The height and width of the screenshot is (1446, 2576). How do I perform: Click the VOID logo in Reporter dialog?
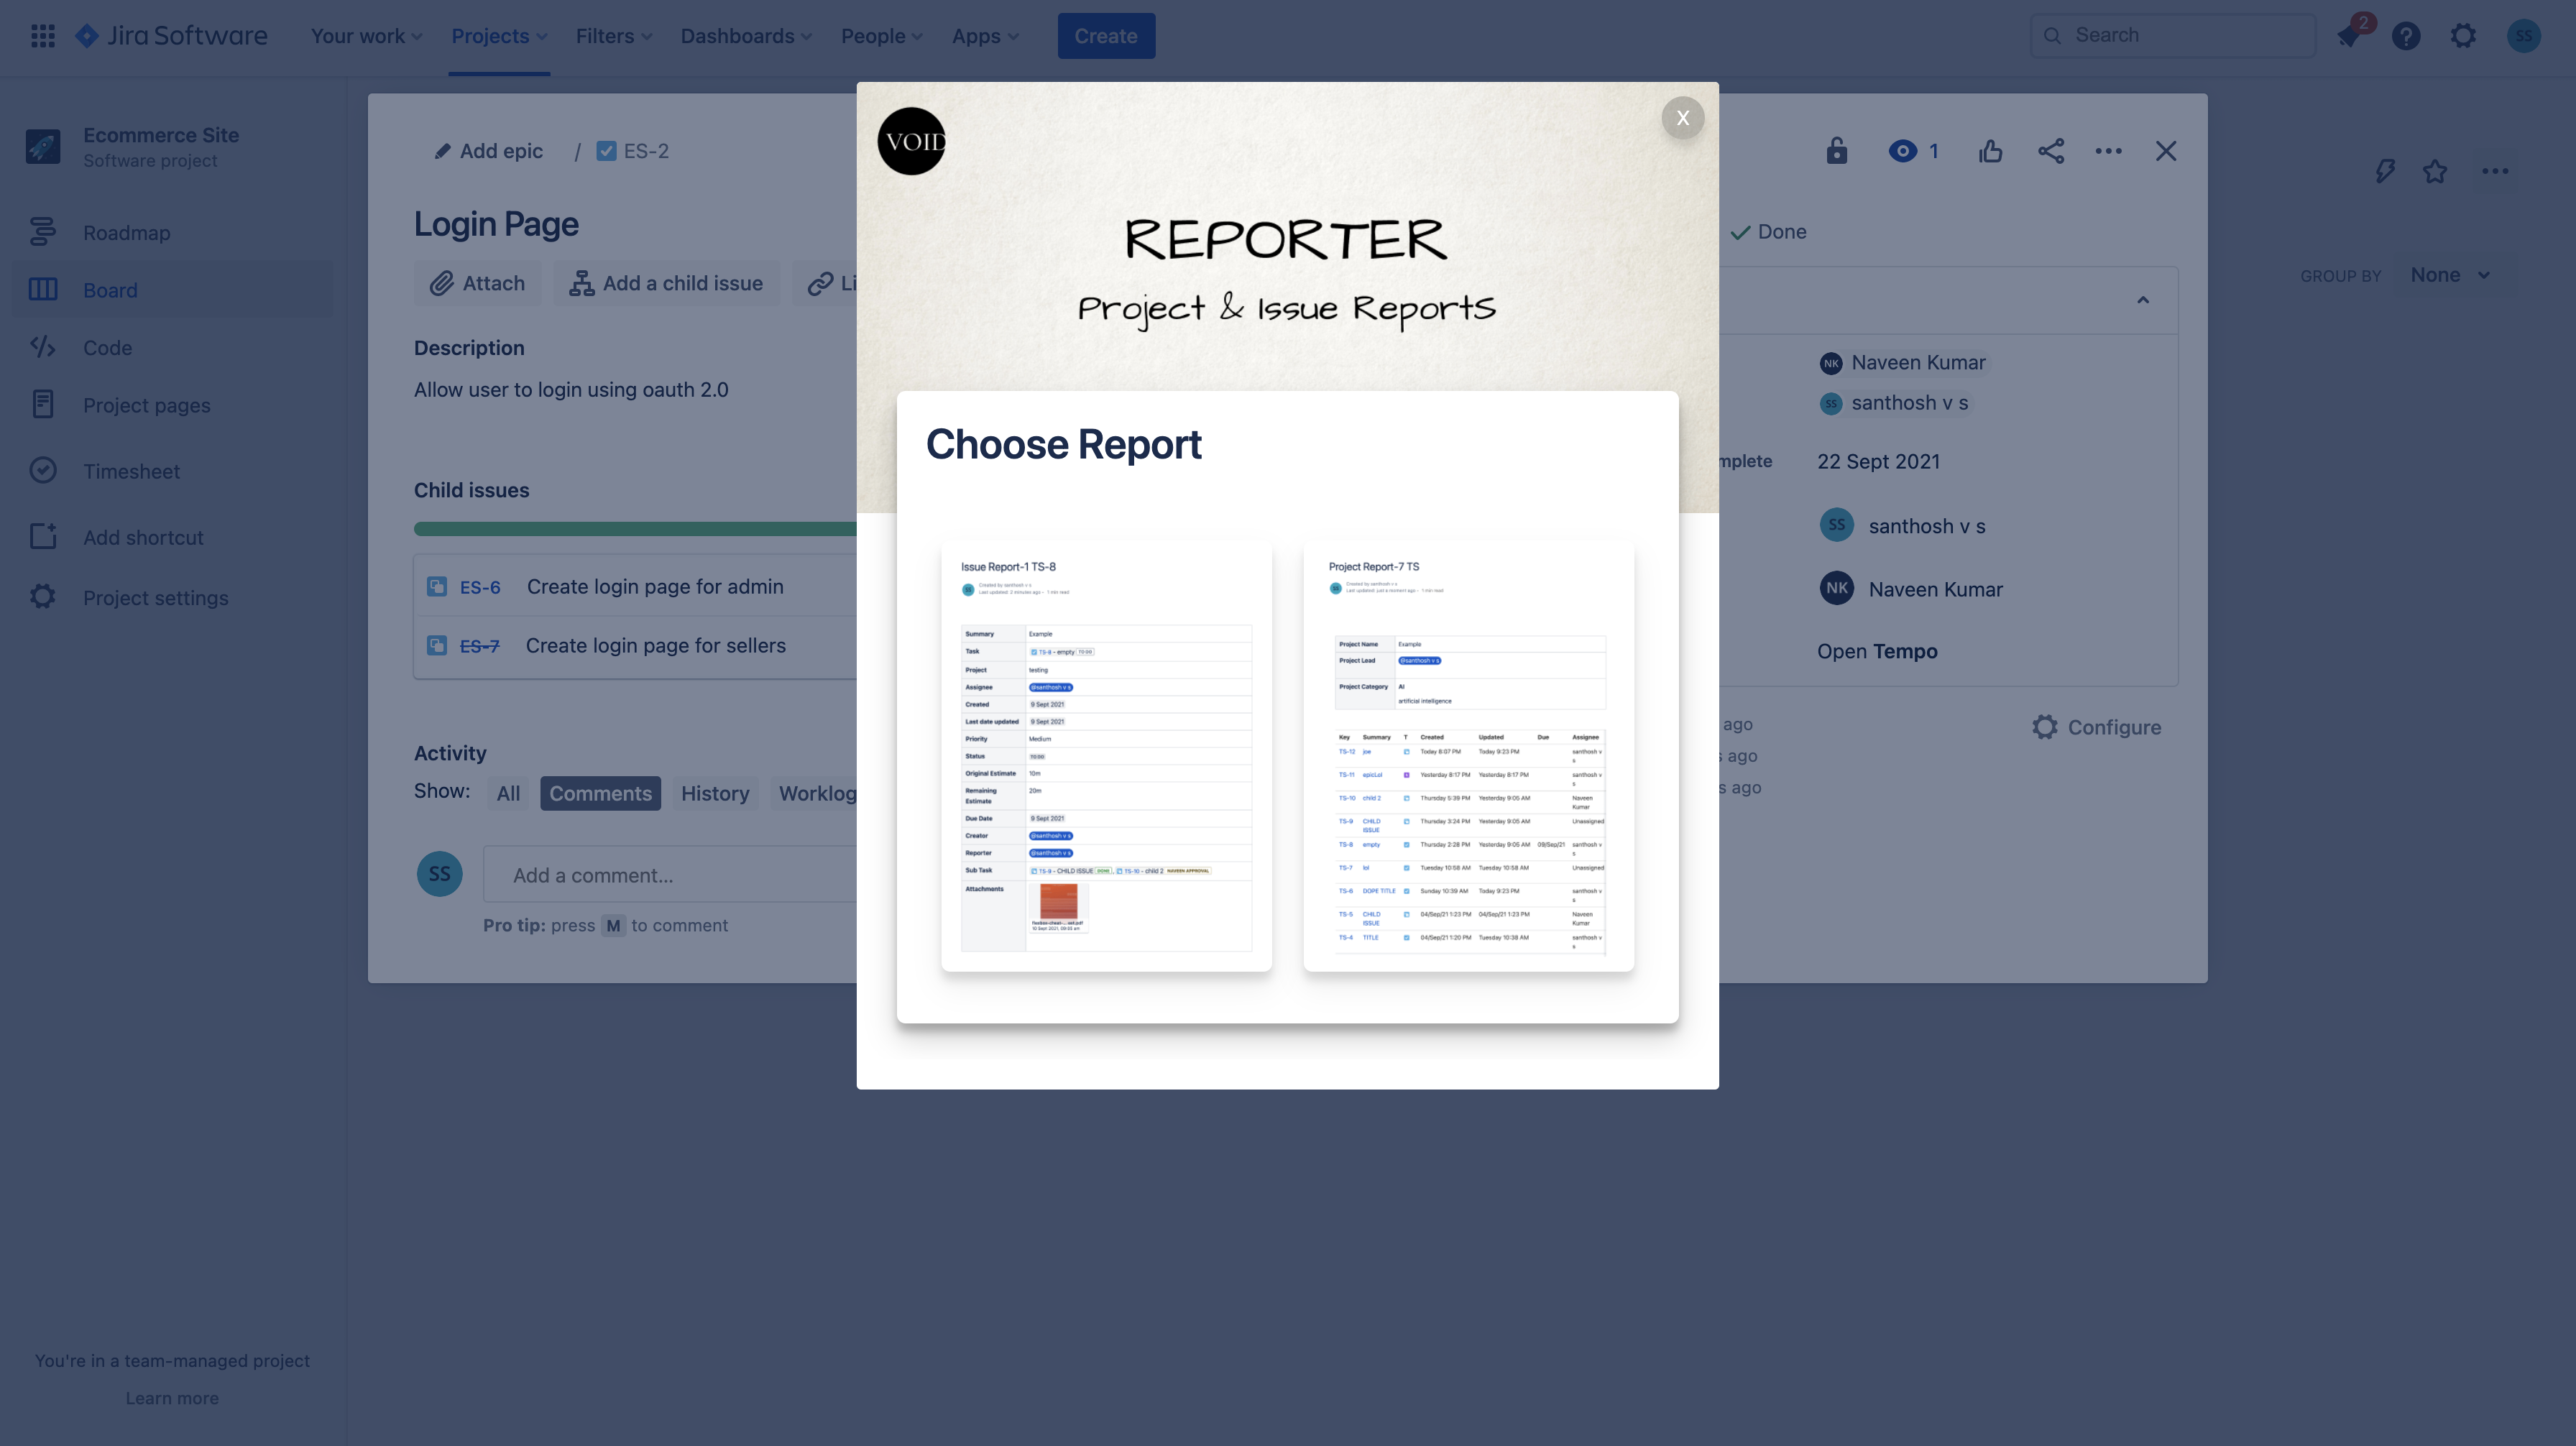click(911, 141)
